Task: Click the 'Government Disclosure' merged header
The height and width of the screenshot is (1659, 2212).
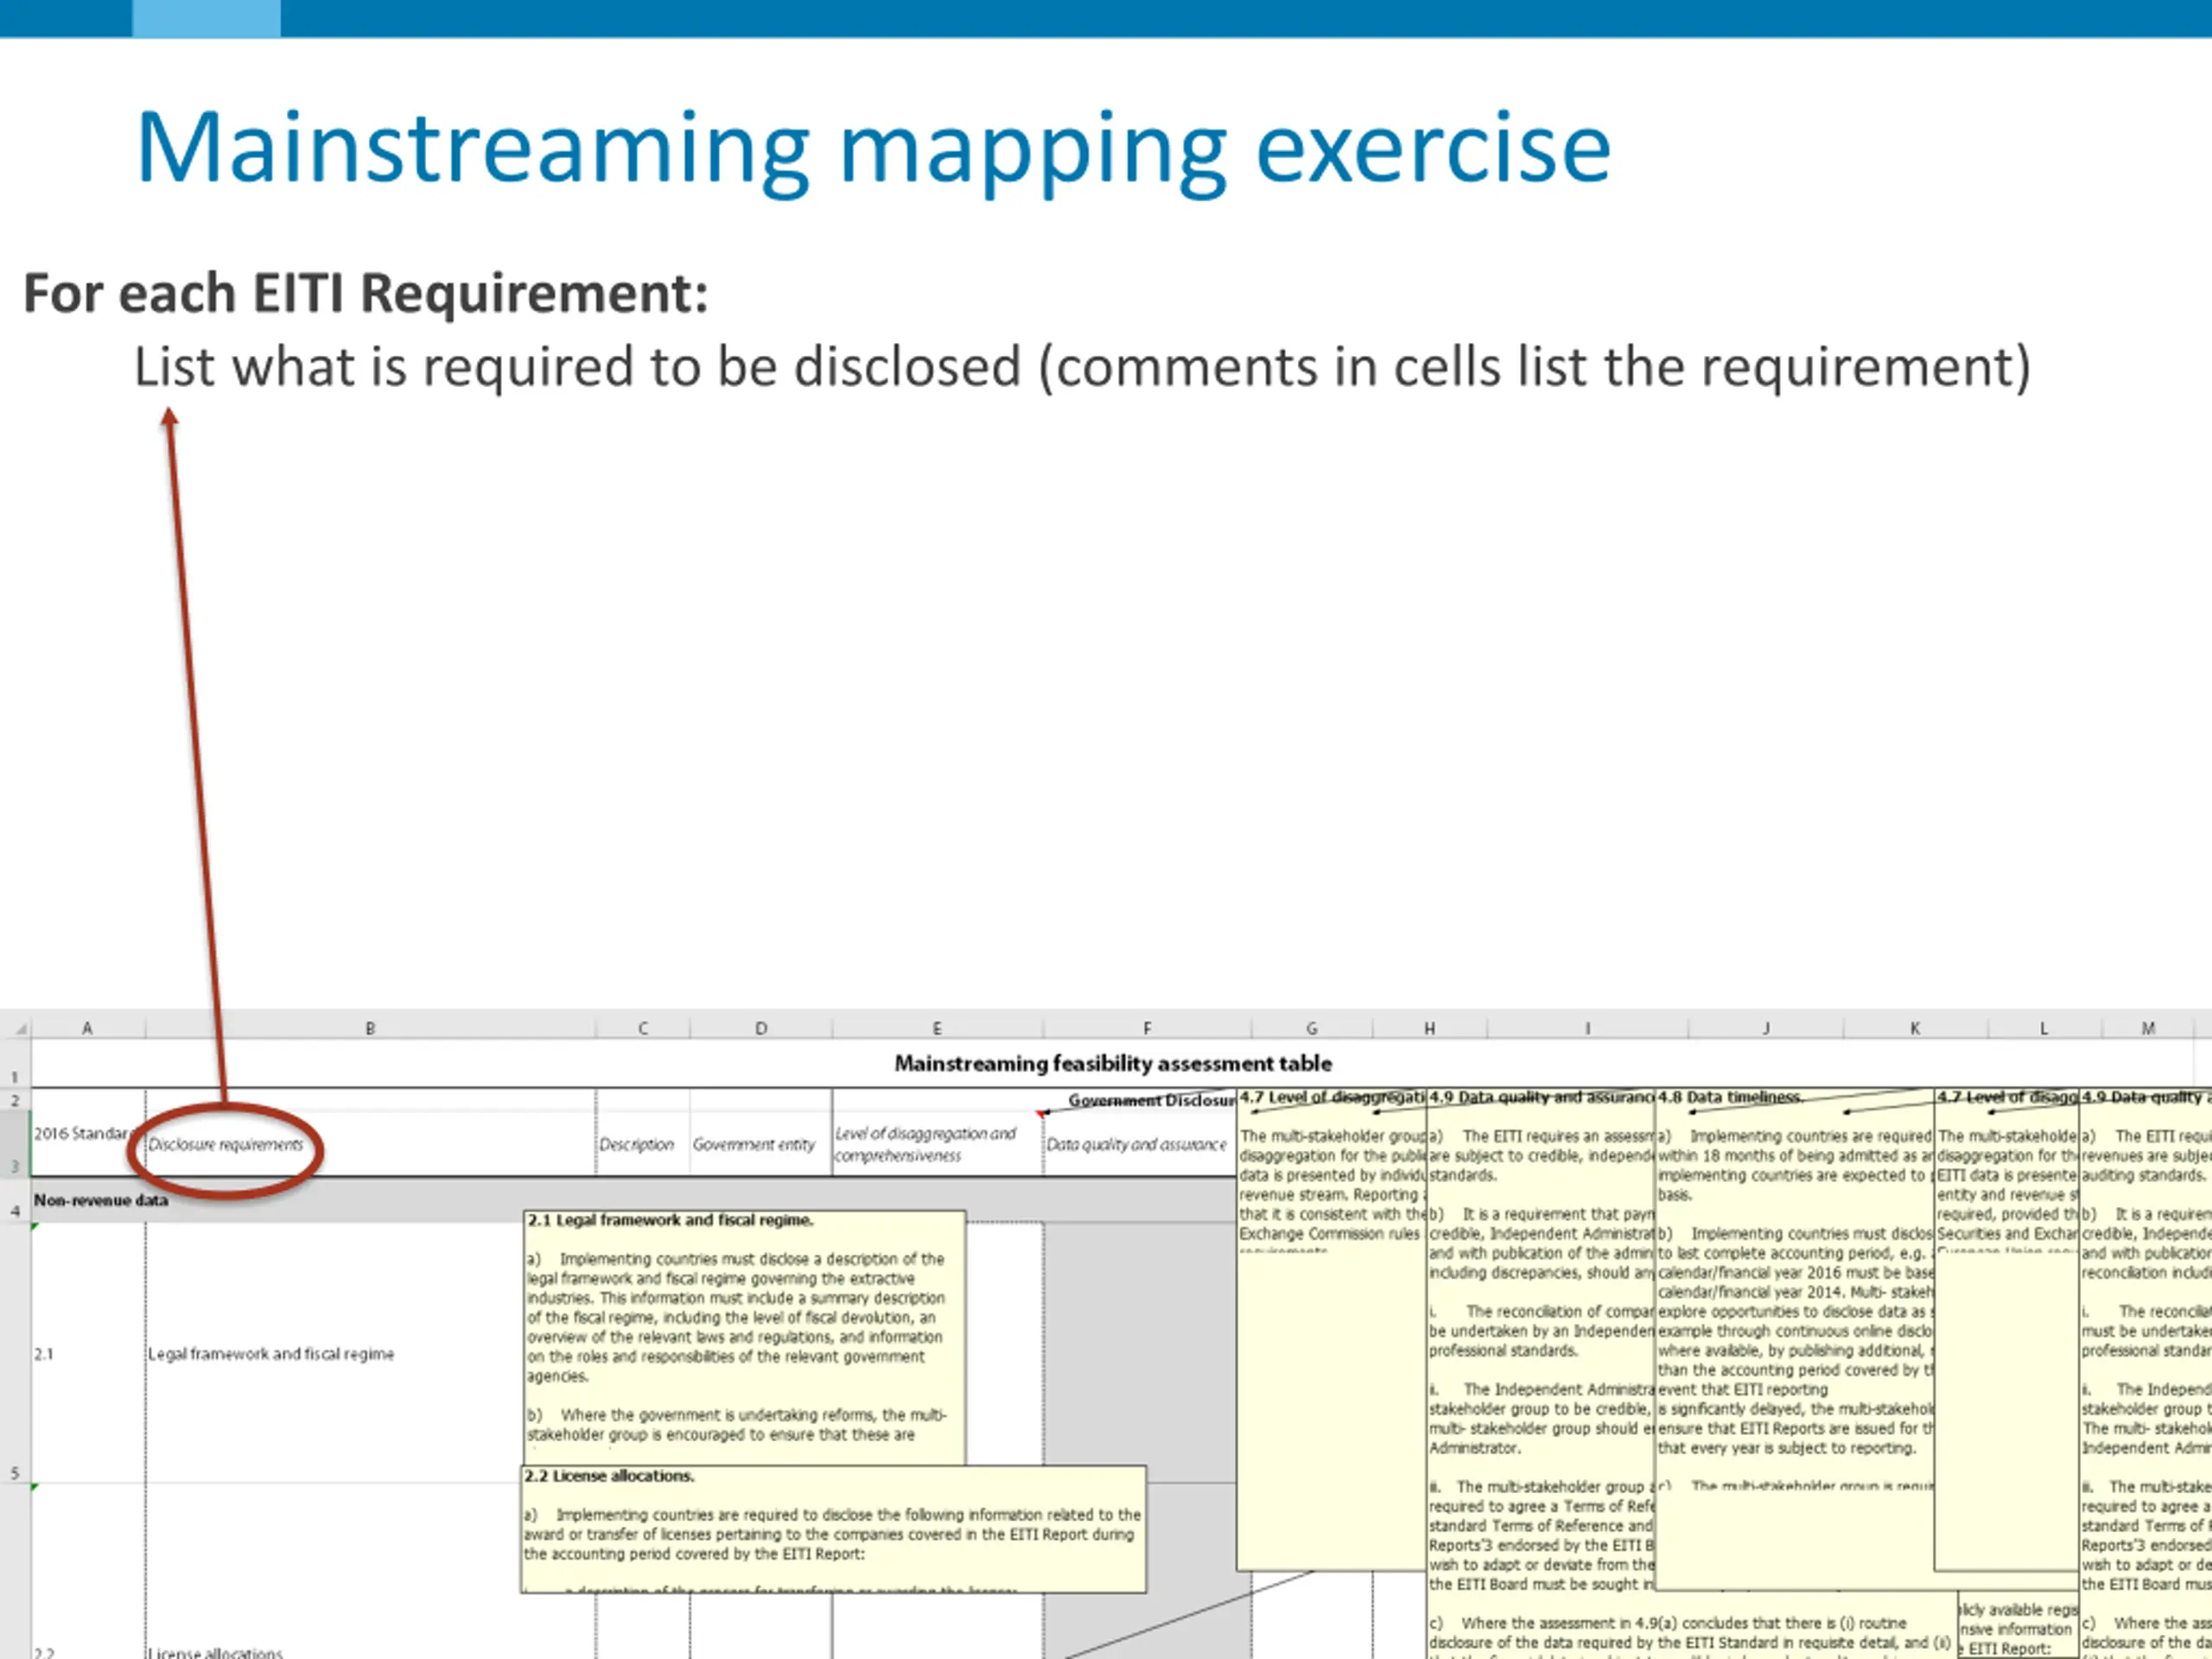Action: (1150, 1100)
